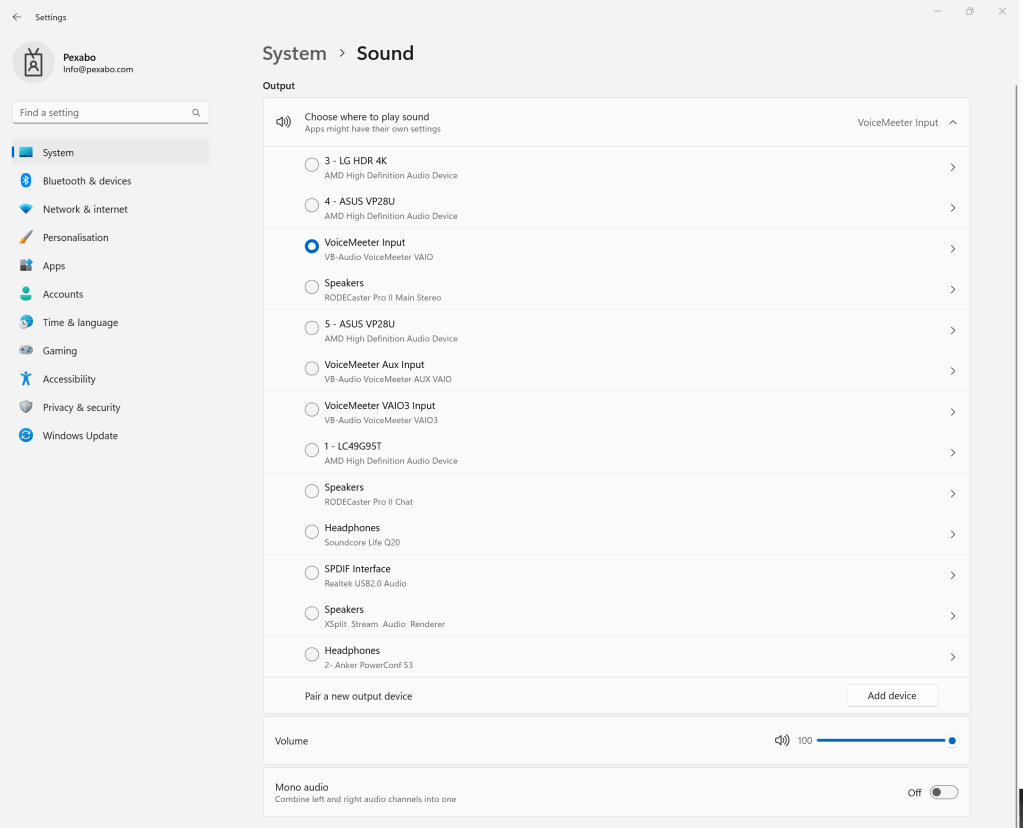Open properties chevron for 1 - LC49G95T
This screenshot has height=828, width=1023.
click(953, 453)
